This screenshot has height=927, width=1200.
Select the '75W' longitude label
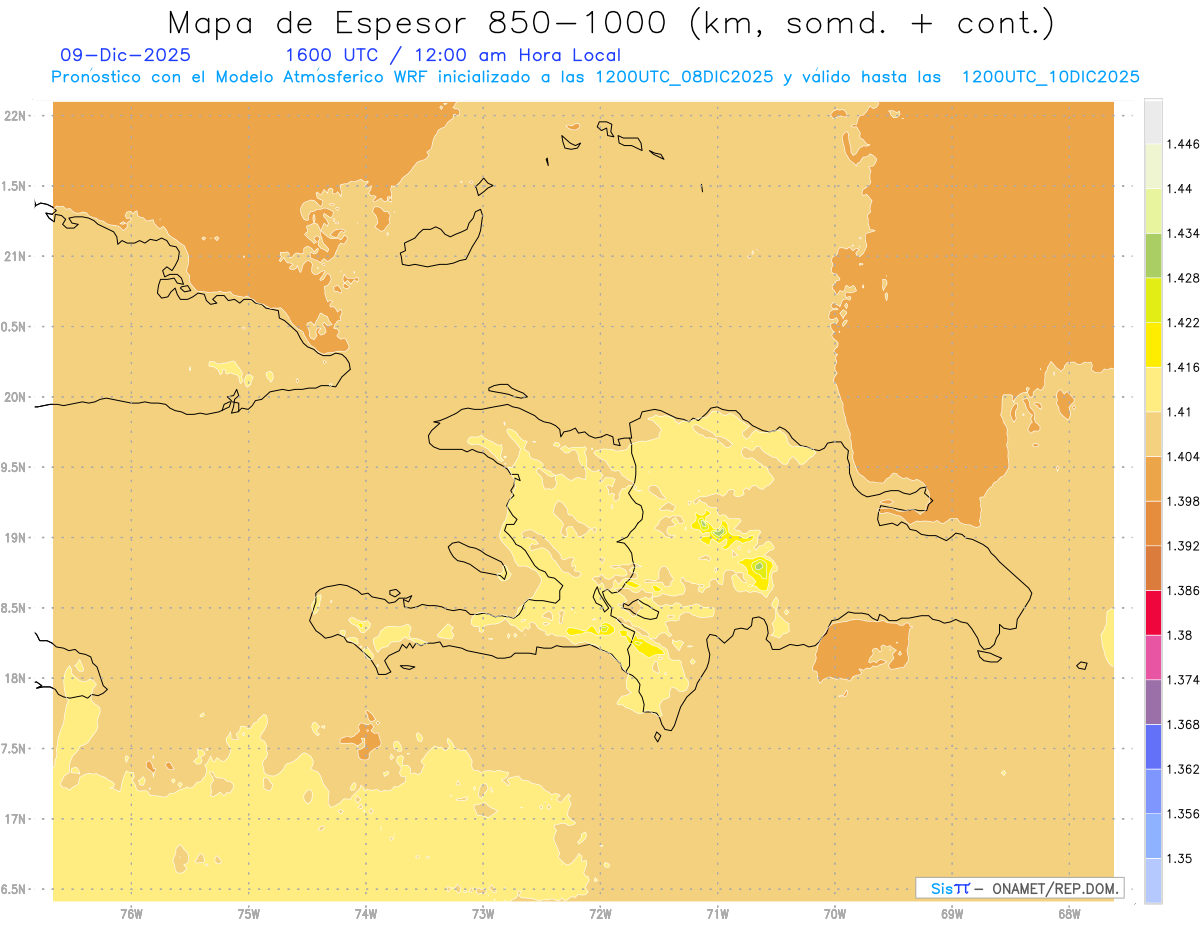click(x=249, y=914)
